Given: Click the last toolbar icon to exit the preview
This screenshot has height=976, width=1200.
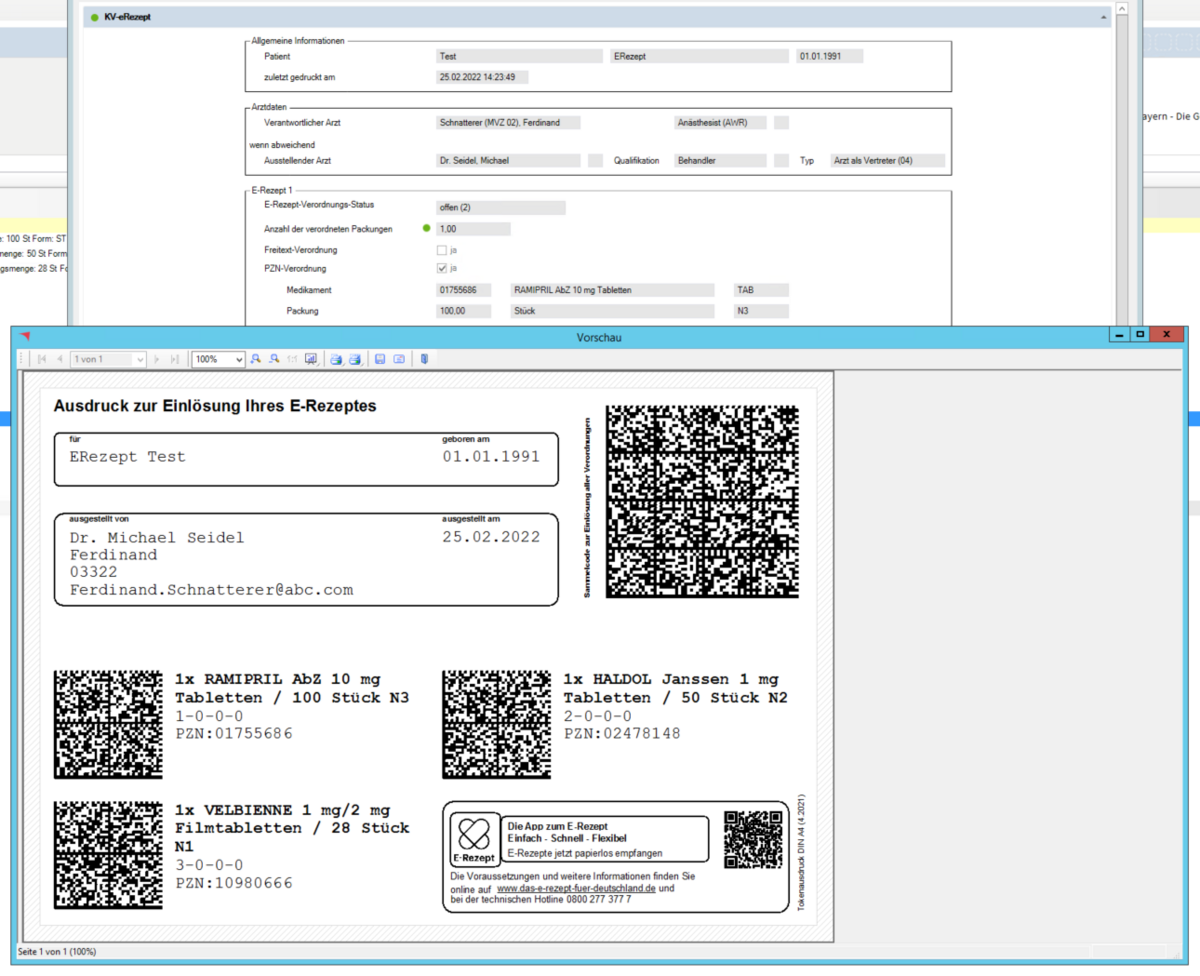Looking at the screenshot, I should point(424,359).
